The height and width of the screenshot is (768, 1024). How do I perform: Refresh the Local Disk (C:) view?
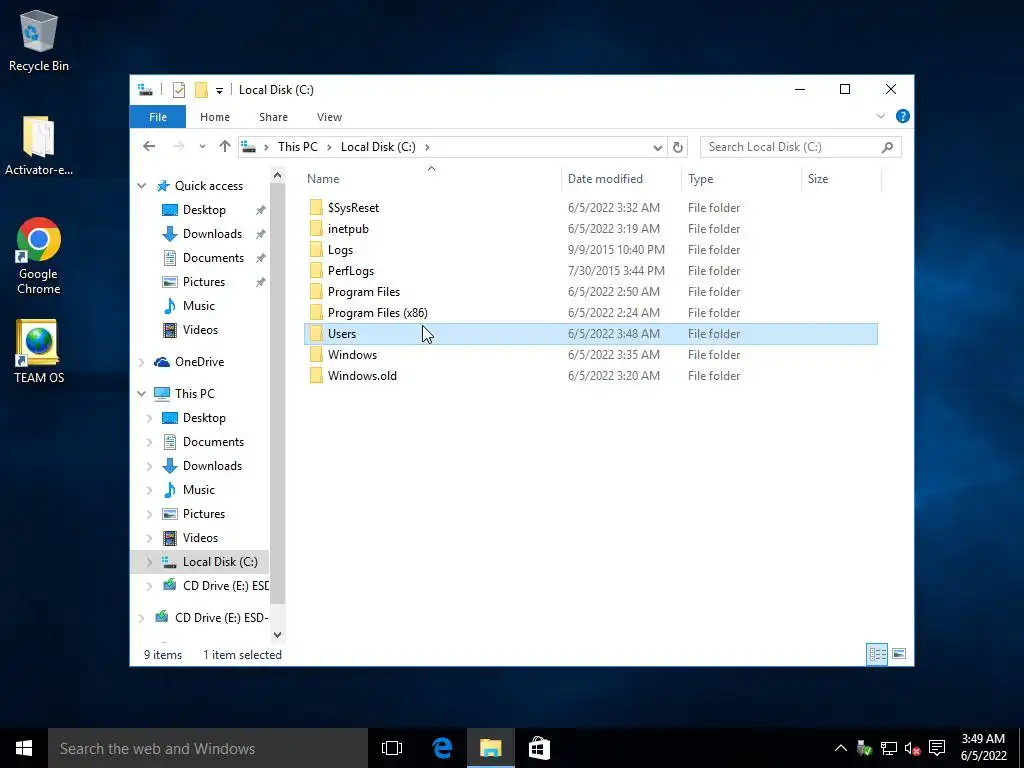click(x=678, y=148)
